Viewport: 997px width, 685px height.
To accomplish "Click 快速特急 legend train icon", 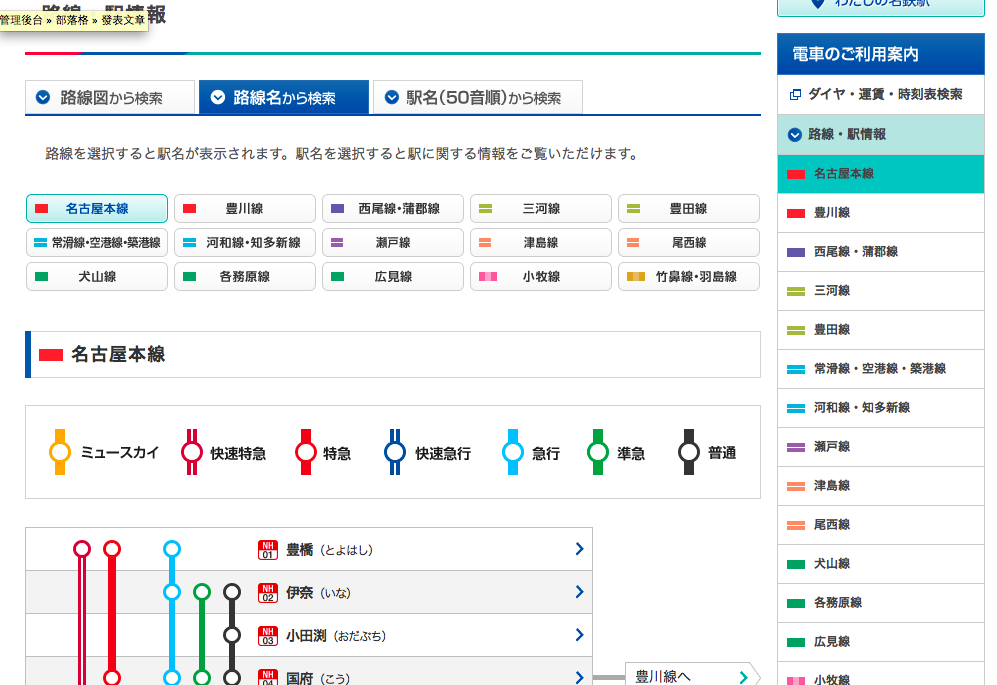I will click(191, 452).
